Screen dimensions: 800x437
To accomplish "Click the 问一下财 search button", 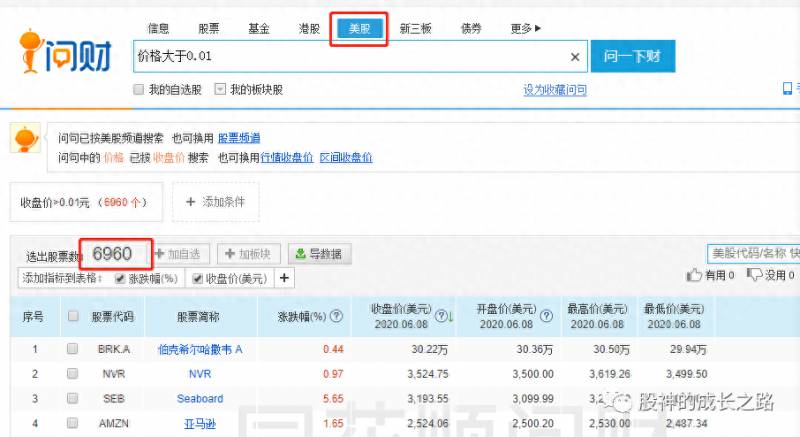I will point(633,56).
